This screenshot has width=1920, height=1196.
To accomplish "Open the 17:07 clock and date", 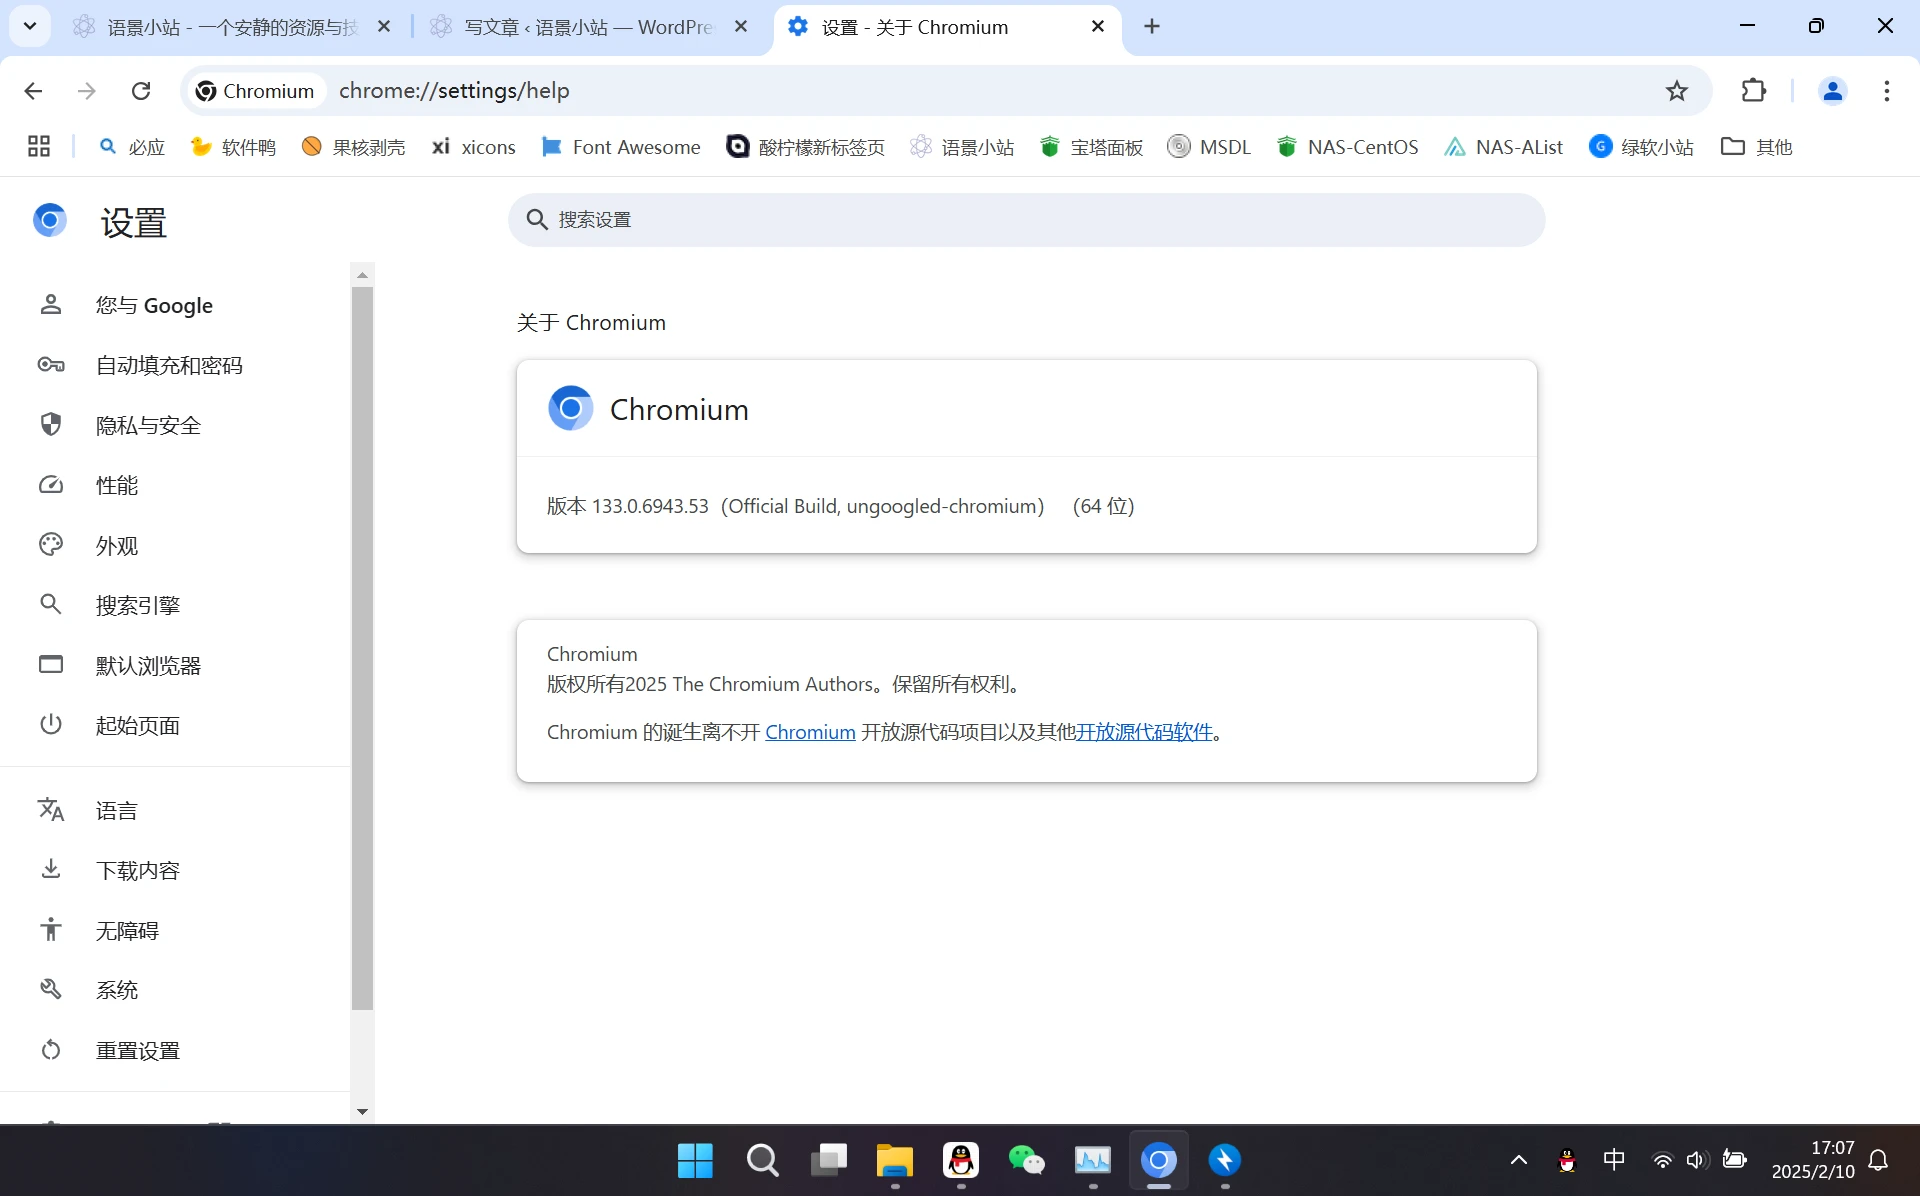I will click(x=1813, y=1160).
